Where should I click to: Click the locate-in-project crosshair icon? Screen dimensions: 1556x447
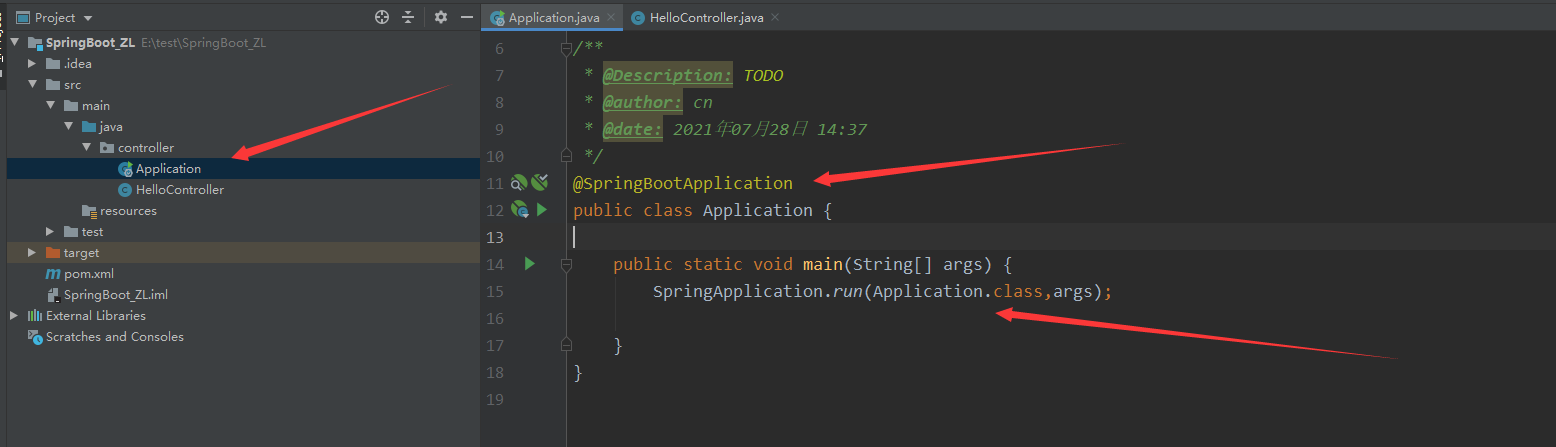tap(381, 17)
